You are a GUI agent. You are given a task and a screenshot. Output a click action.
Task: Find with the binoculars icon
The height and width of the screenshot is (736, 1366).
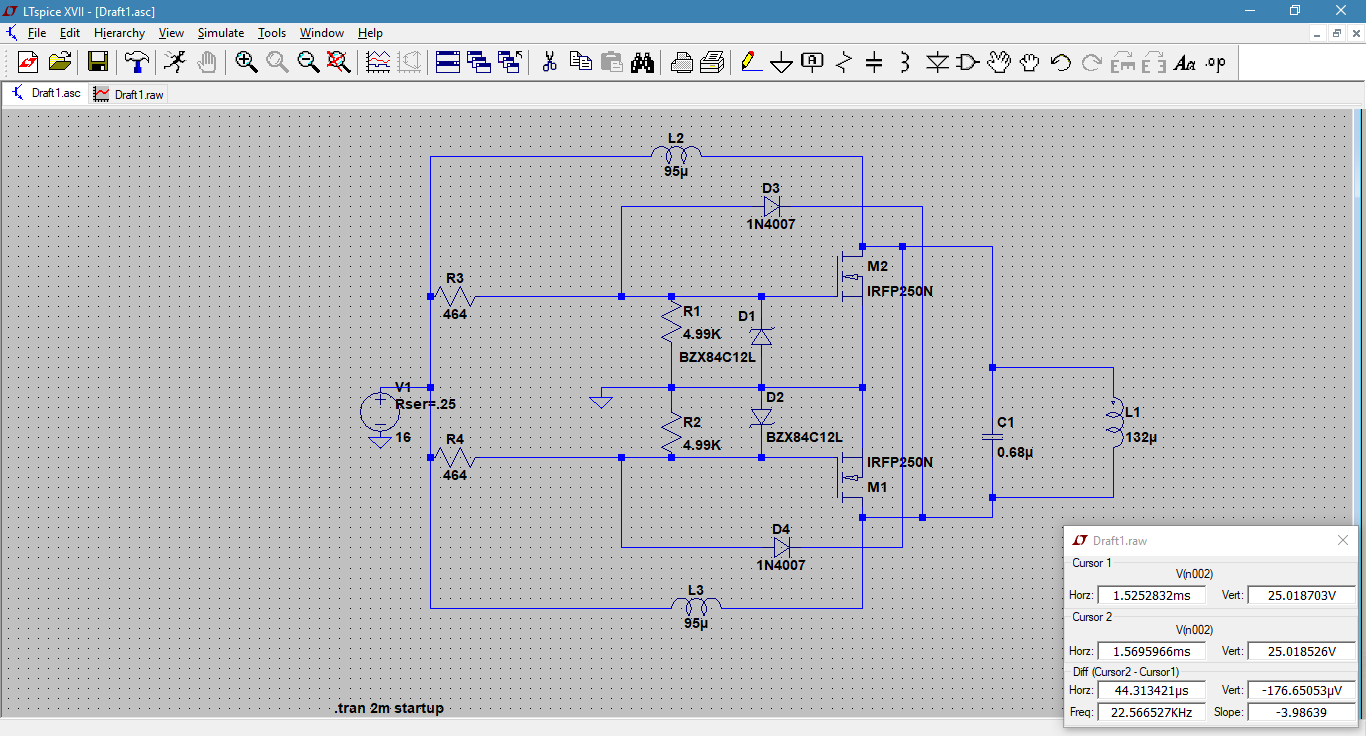click(642, 62)
